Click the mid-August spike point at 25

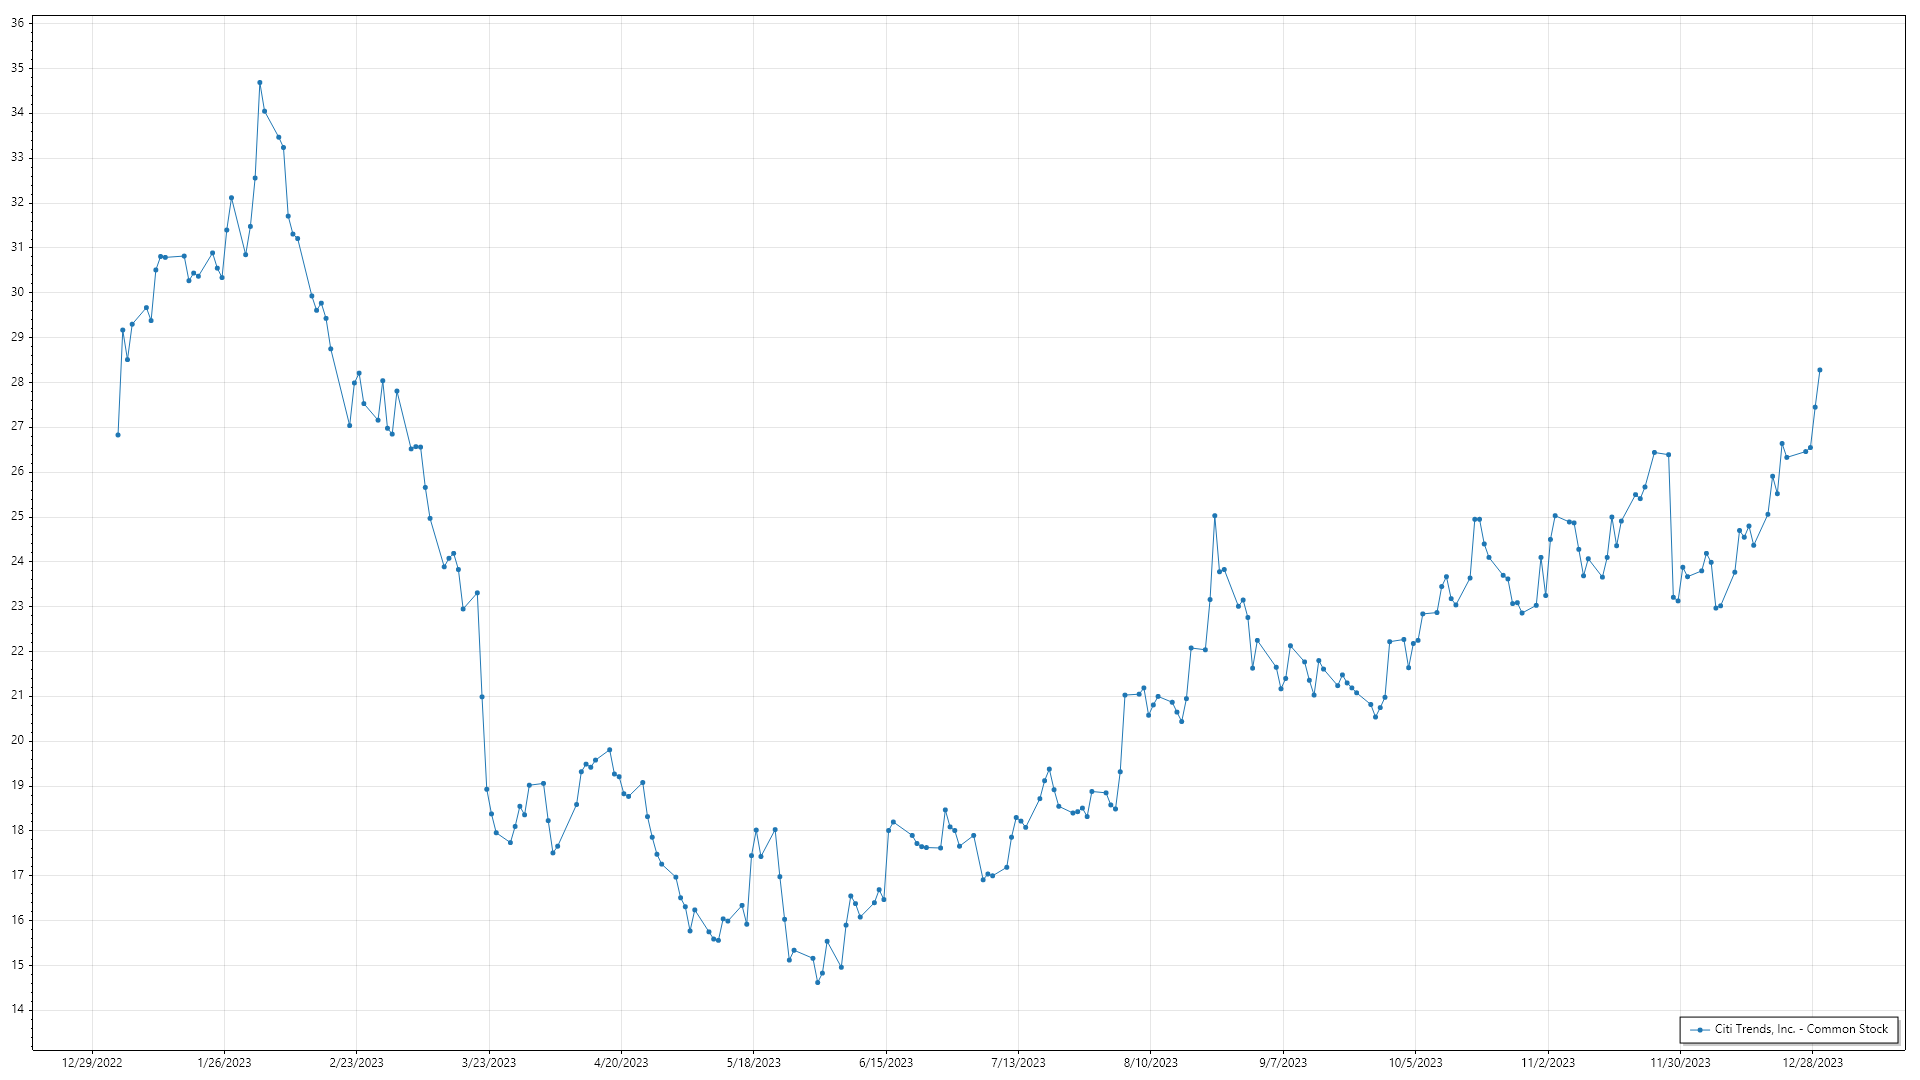click(1214, 516)
